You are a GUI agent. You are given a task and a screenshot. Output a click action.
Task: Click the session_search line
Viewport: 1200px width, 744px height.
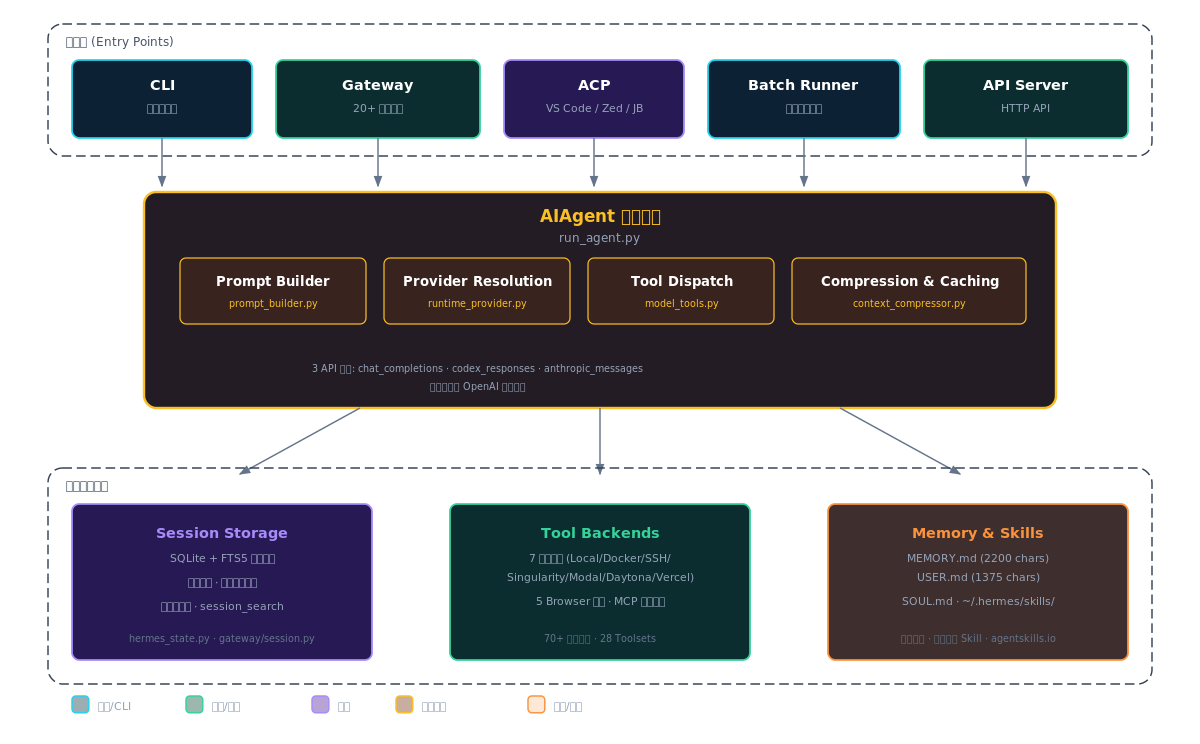(x=222, y=606)
